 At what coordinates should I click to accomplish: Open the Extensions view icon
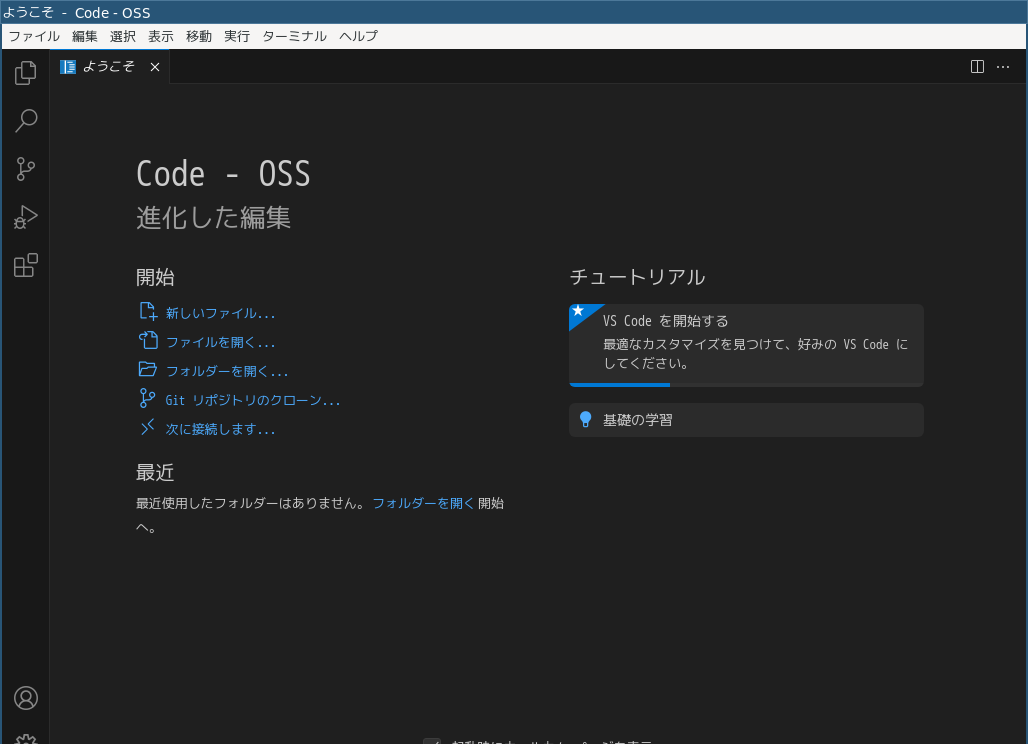point(26,265)
